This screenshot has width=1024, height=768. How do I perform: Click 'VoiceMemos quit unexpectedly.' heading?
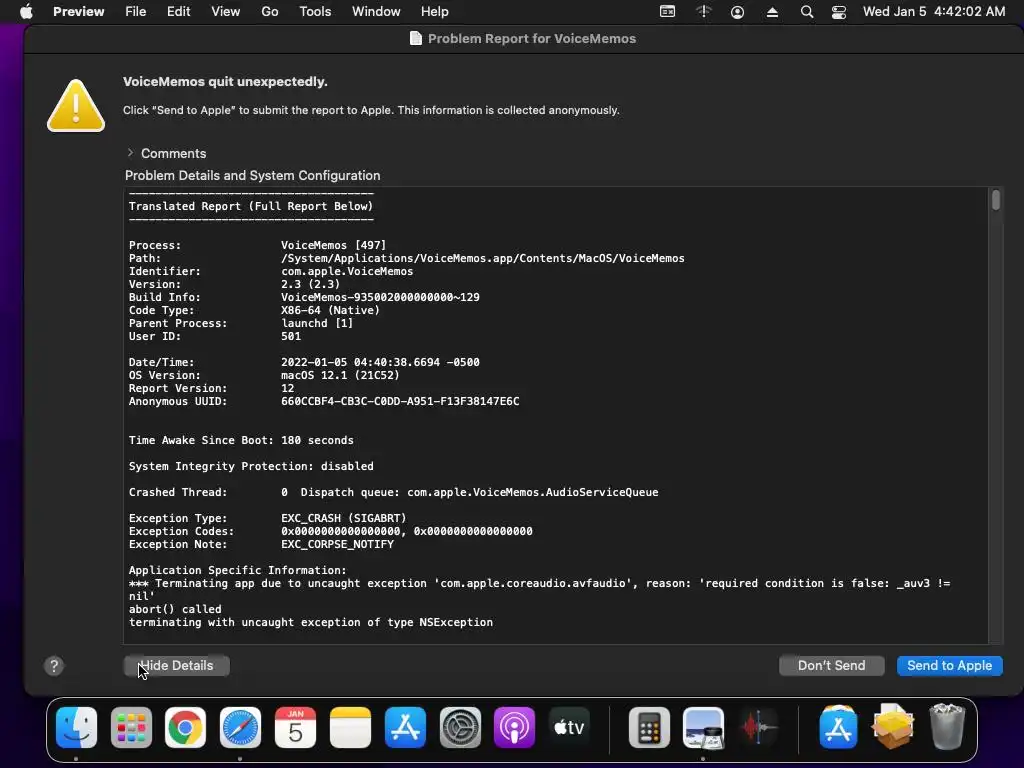(225, 82)
